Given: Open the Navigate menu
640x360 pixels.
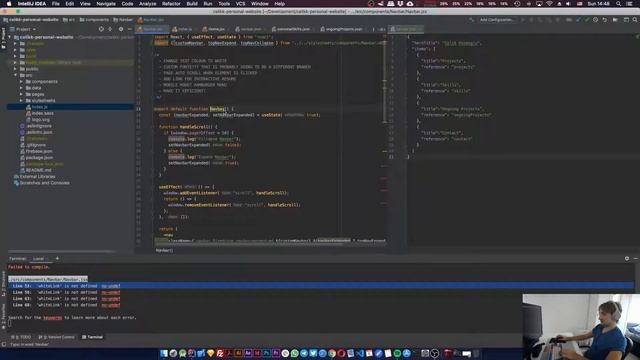Looking at the screenshot, I should (x=106, y=4).
